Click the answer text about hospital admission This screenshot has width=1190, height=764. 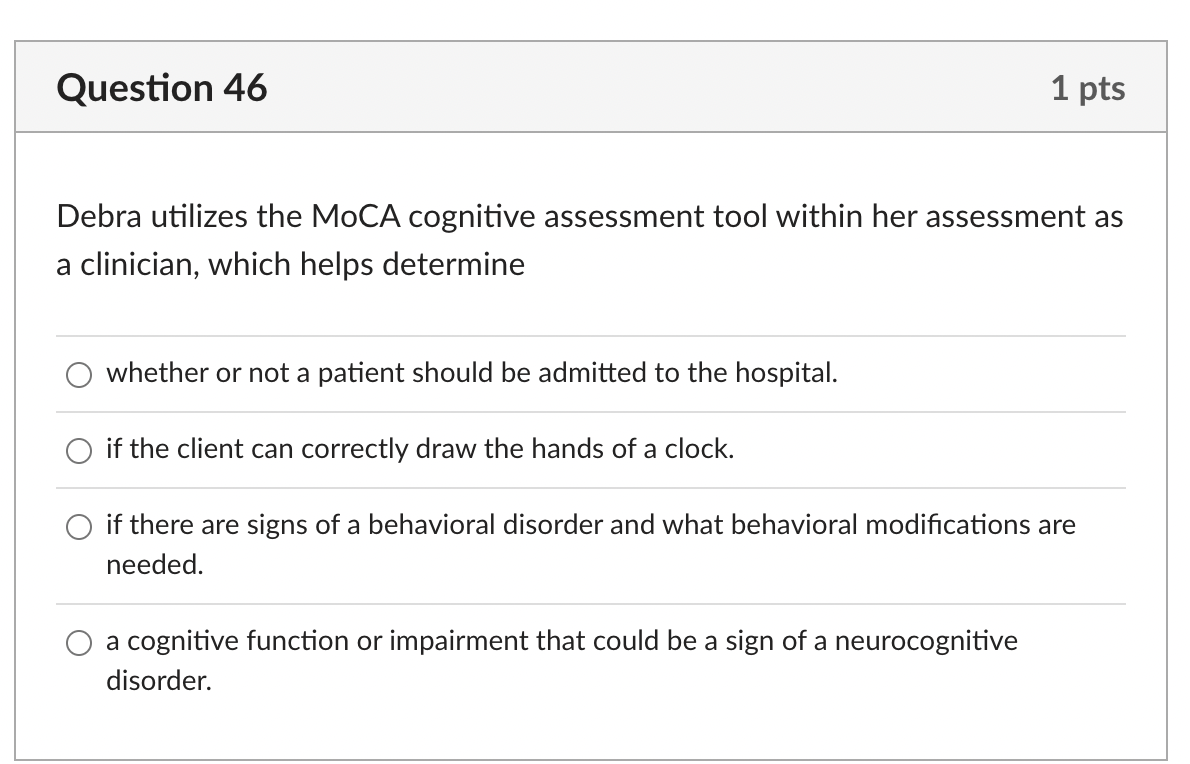point(470,373)
